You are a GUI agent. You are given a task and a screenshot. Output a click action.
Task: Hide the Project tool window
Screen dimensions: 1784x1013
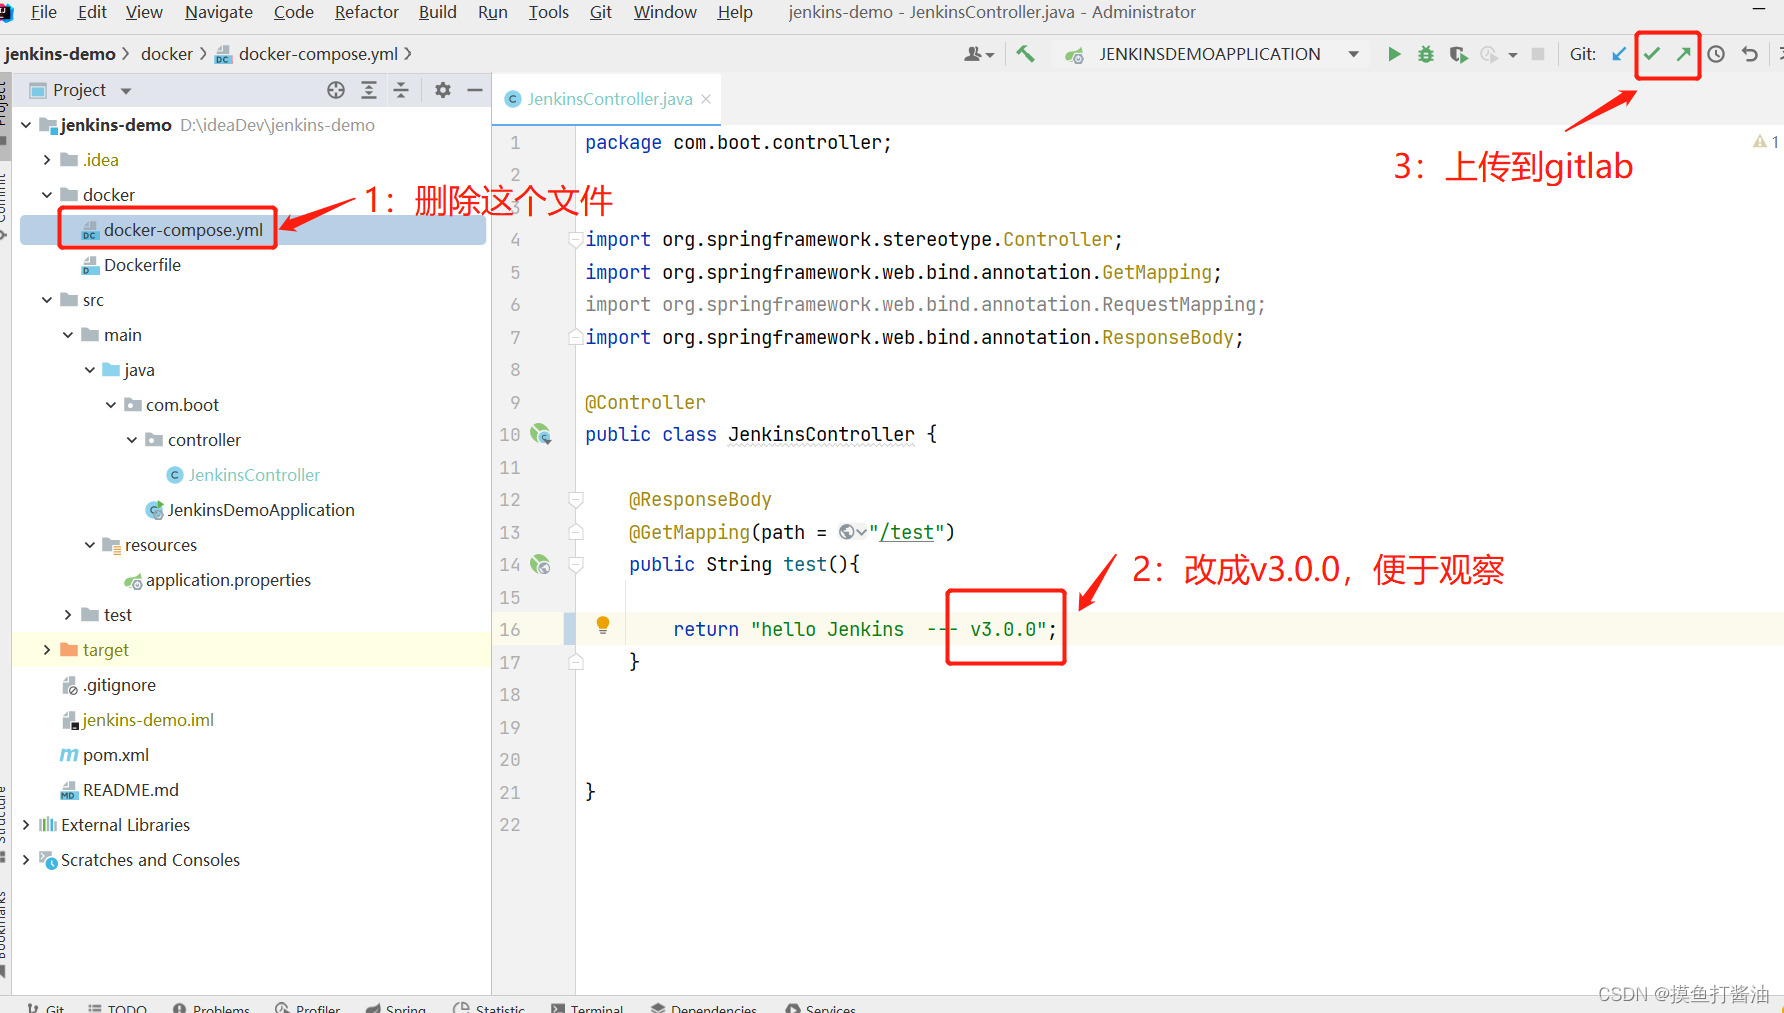pos(475,90)
